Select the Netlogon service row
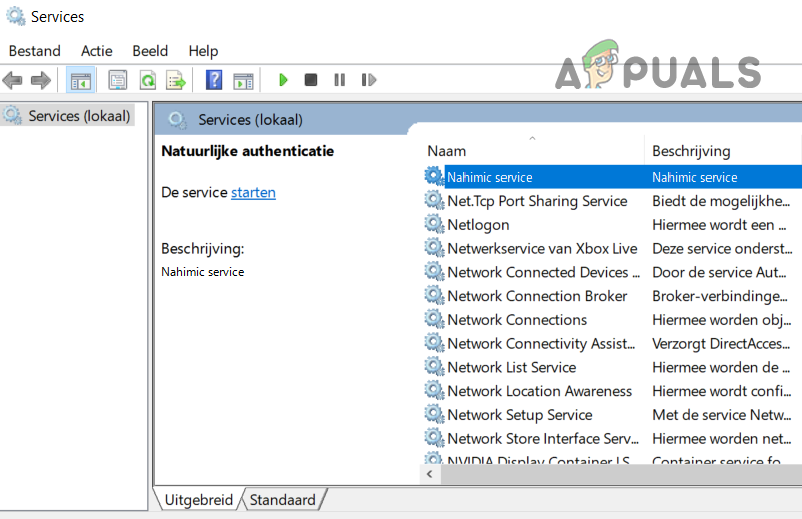 [x=612, y=224]
